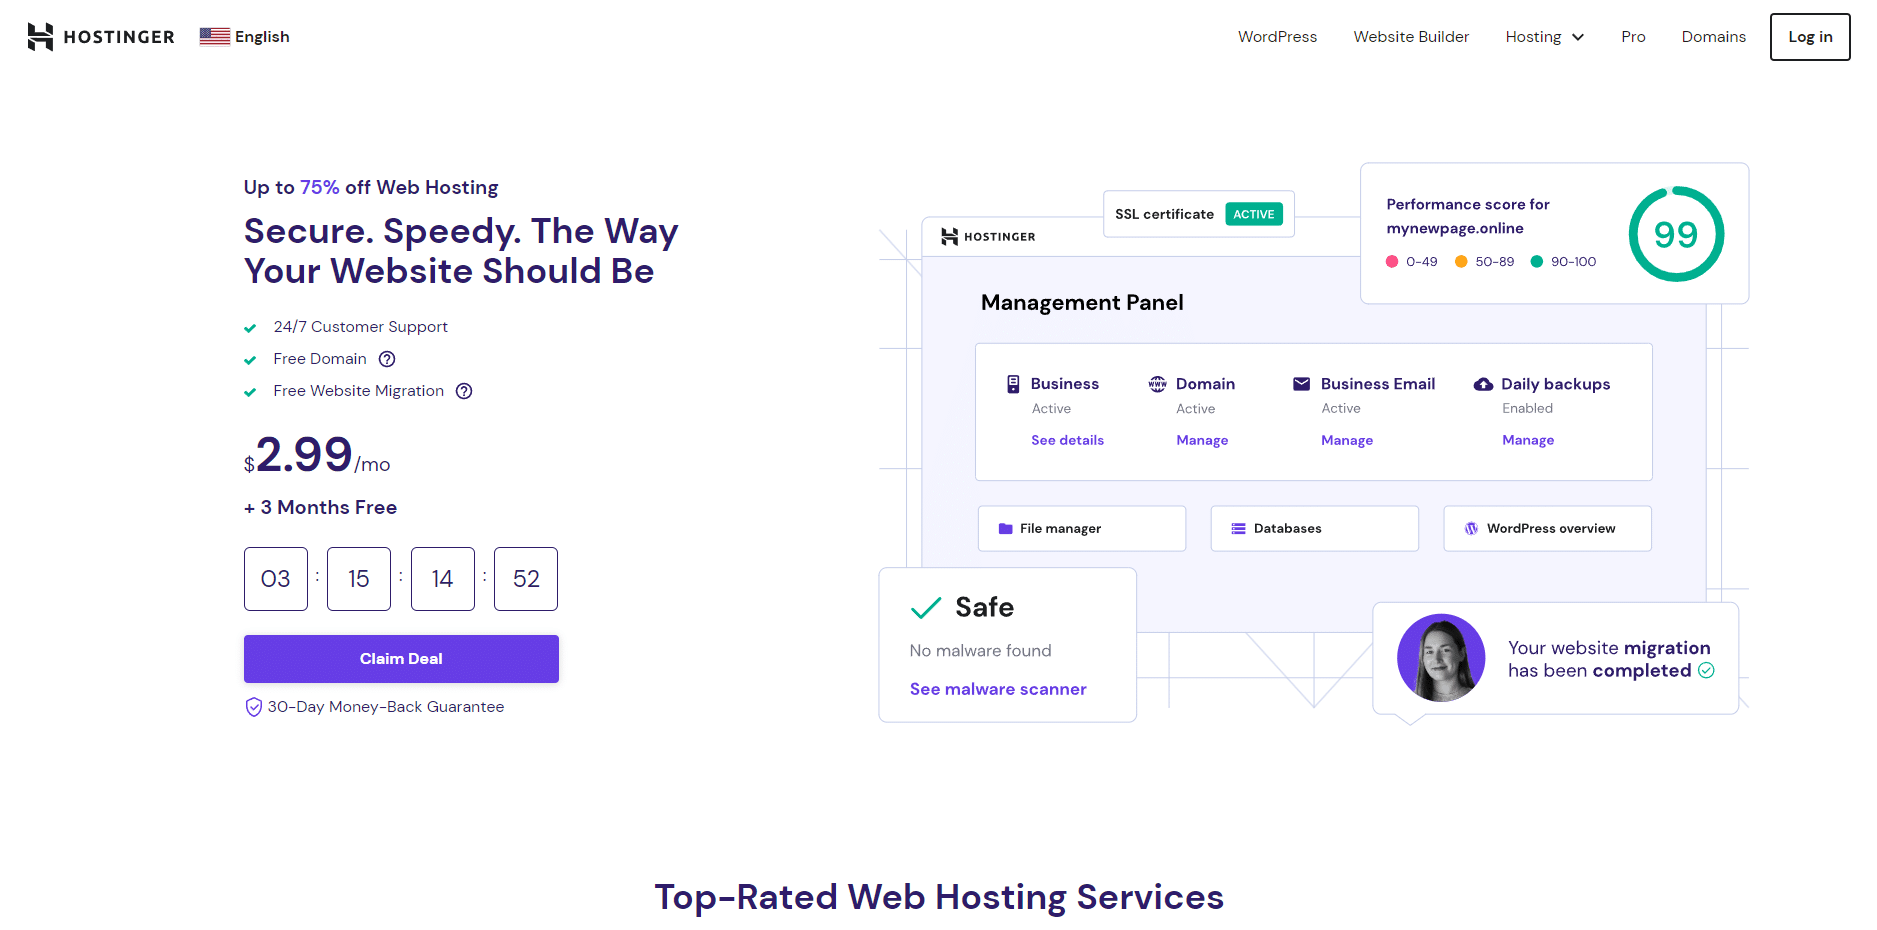Image resolution: width=1877 pixels, height=930 pixels.
Task: Click the Hostinger logo inside the panel mockup
Action: pos(988,237)
